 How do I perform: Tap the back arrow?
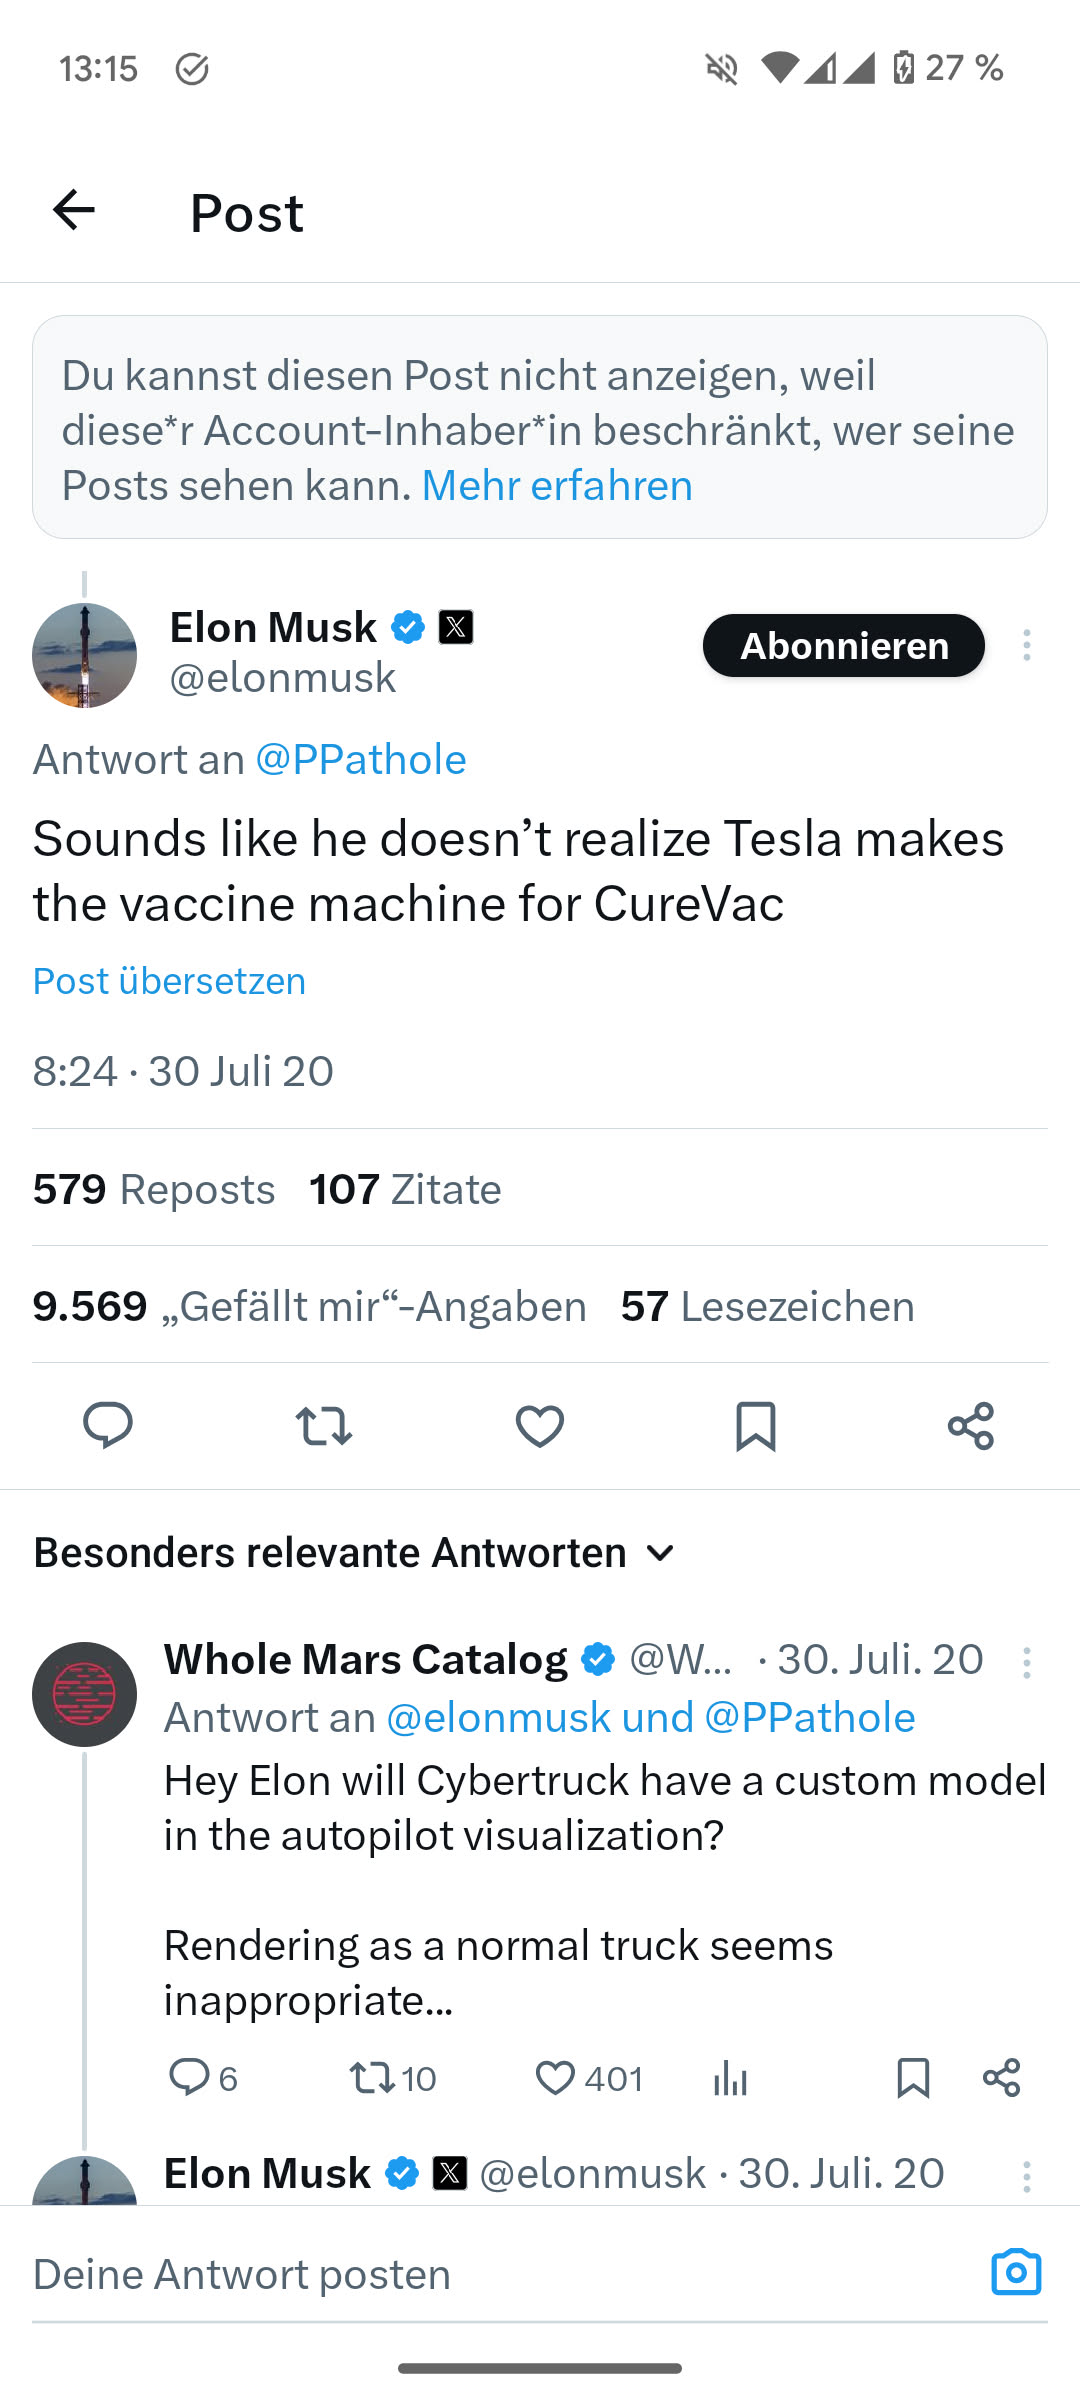[74, 210]
